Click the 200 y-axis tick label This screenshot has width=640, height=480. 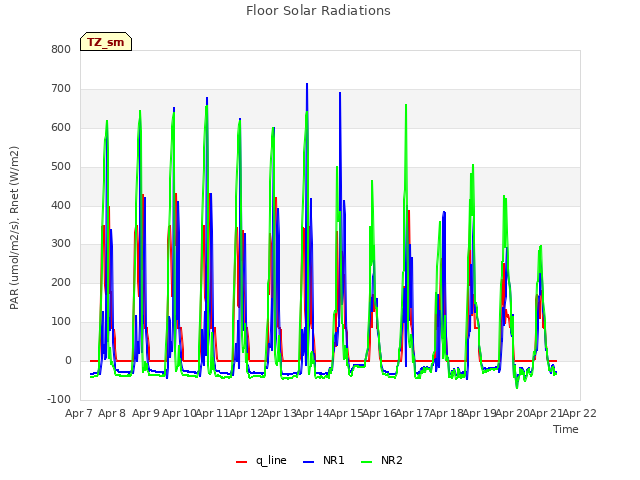tap(61, 282)
